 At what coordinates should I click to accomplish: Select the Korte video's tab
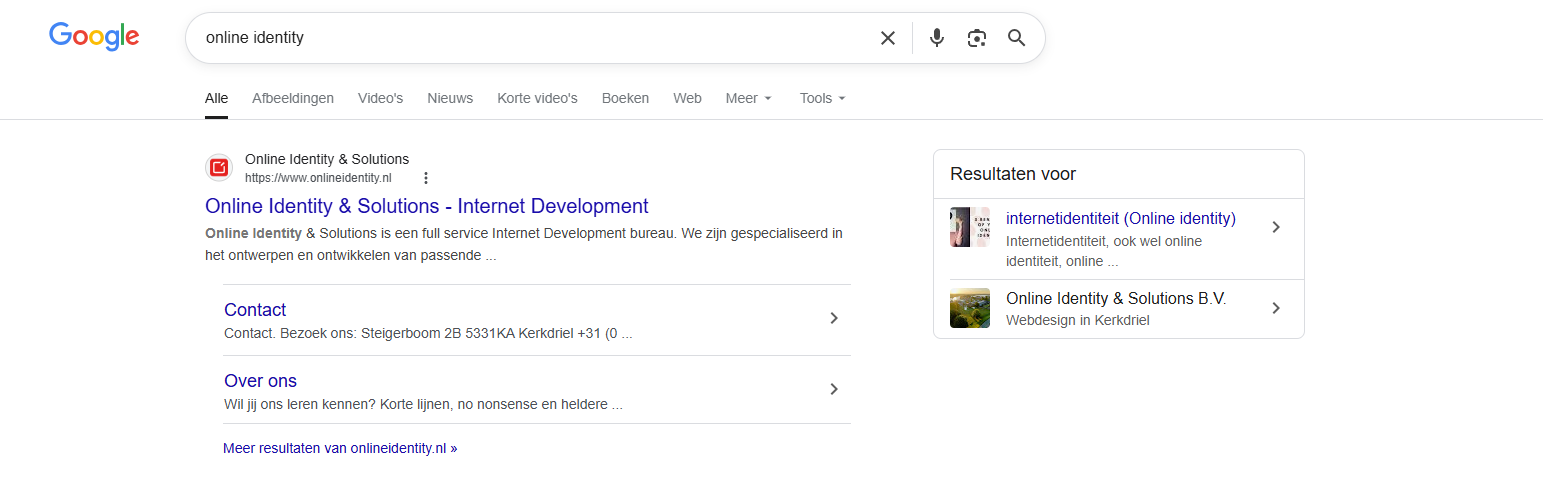pos(537,98)
